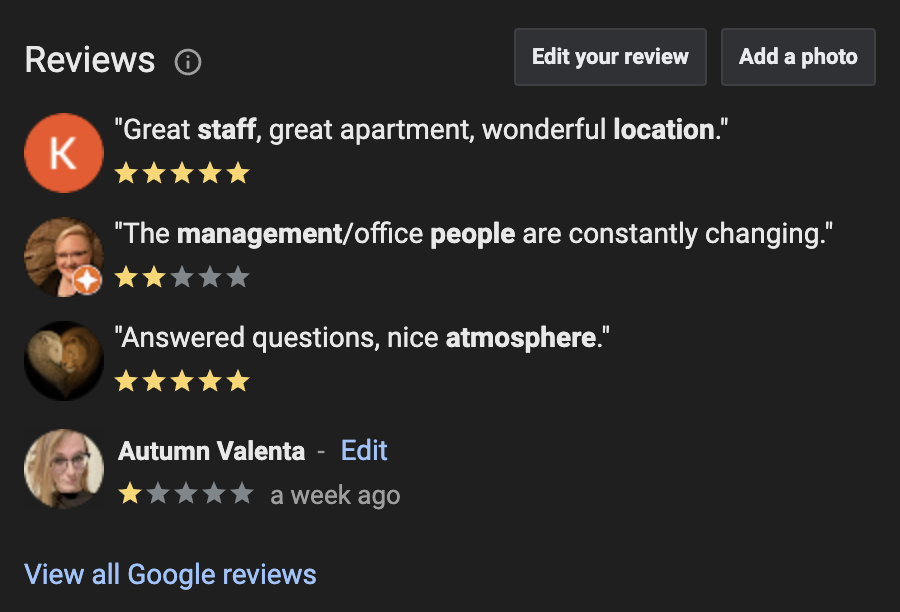Viewport: 900px width, 612px height.
Task: View all Google reviews
Action: click(x=170, y=574)
